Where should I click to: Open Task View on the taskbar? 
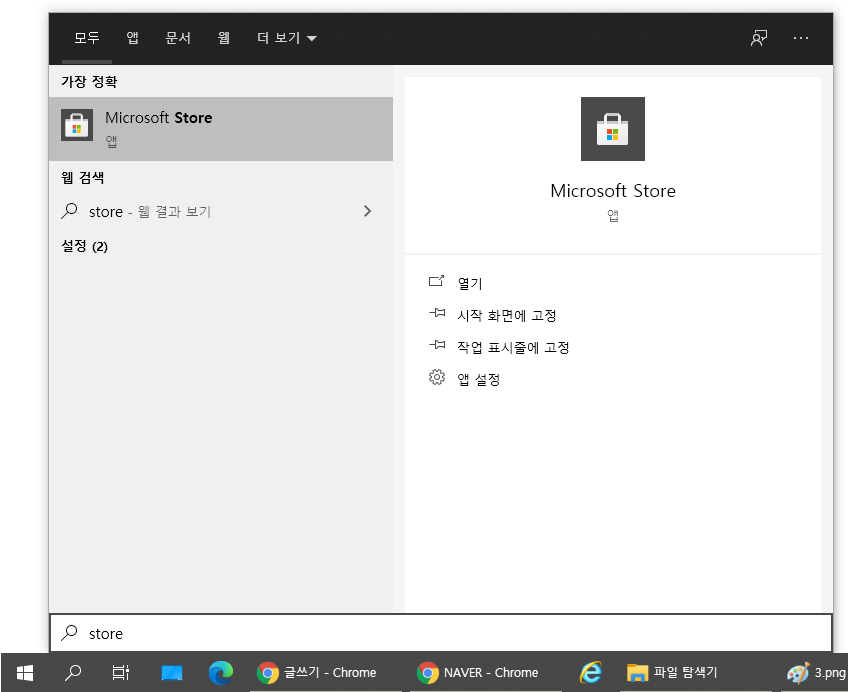coord(121,673)
